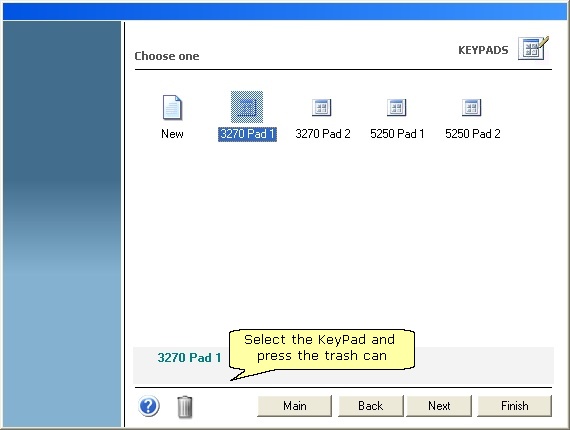The width and height of the screenshot is (570, 430).
Task: Go to Main button
Action: (294, 406)
